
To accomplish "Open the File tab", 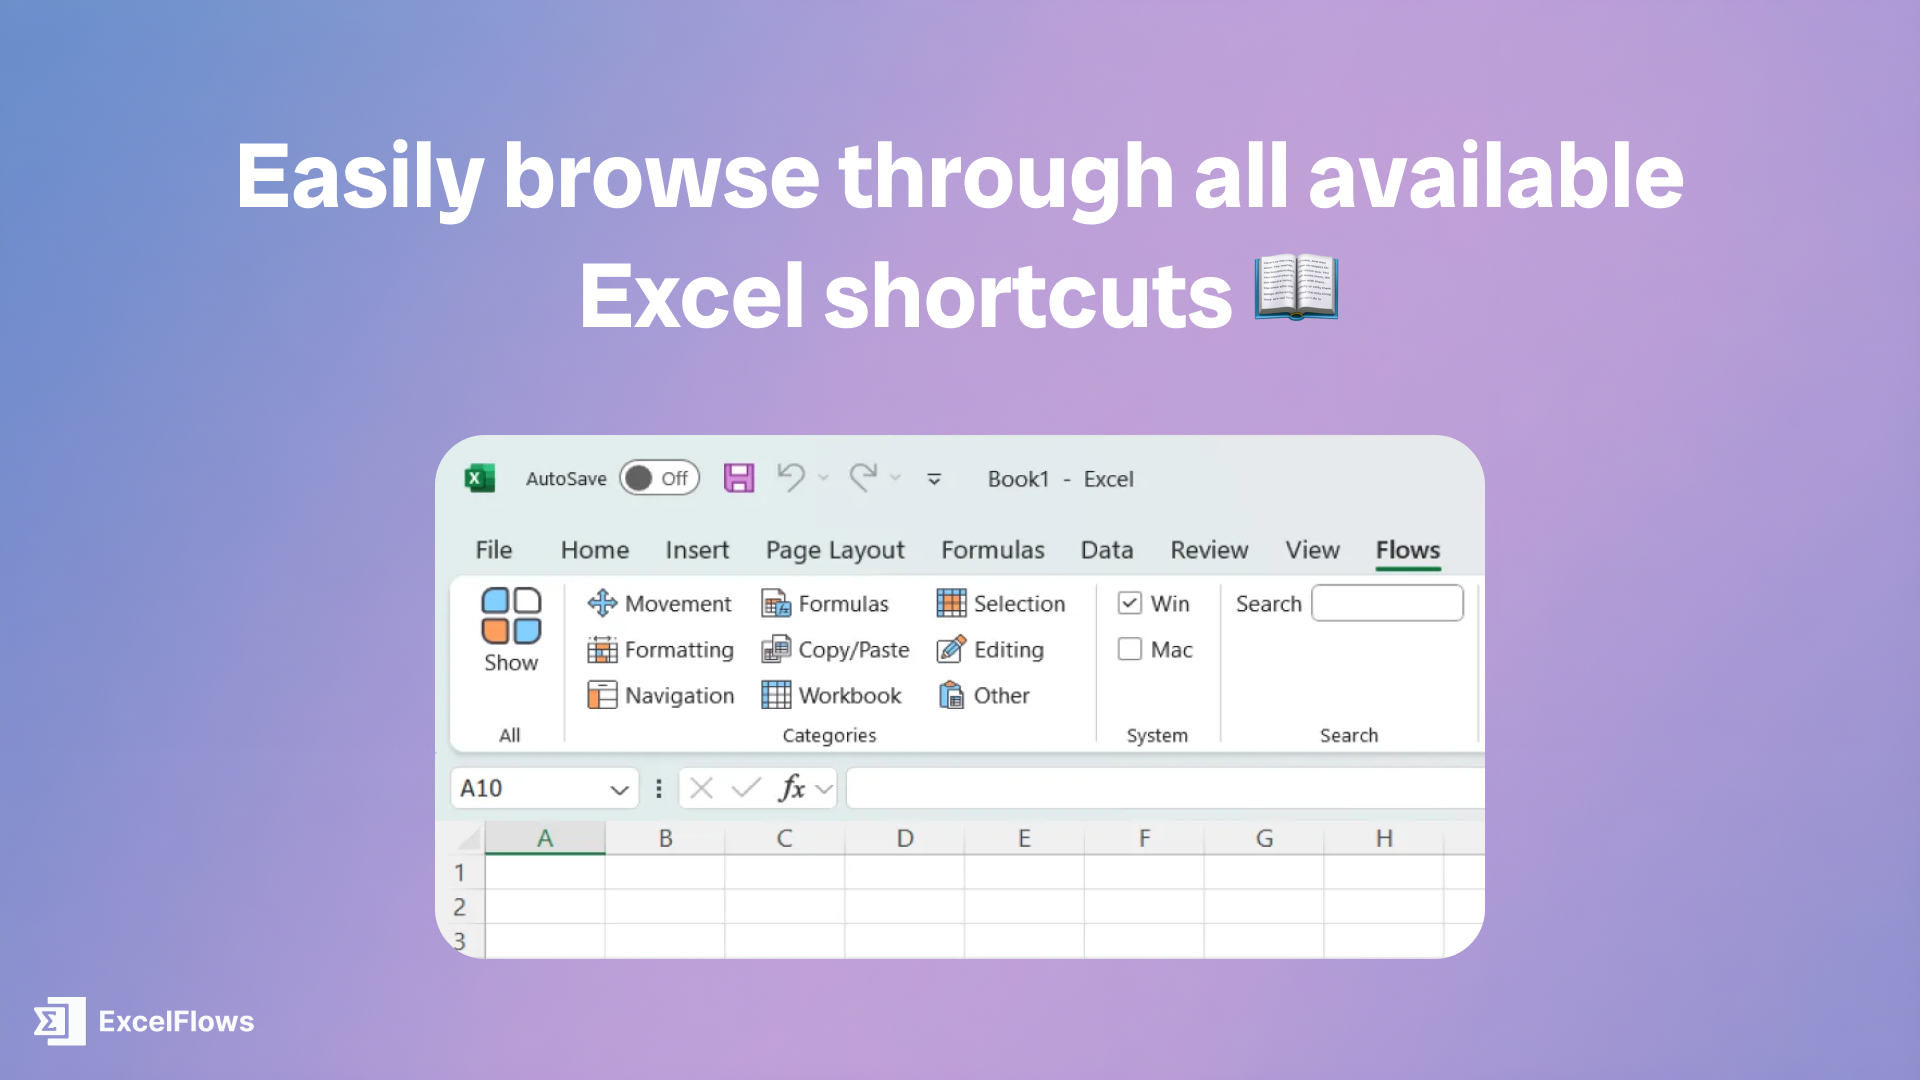I will point(494,550).
